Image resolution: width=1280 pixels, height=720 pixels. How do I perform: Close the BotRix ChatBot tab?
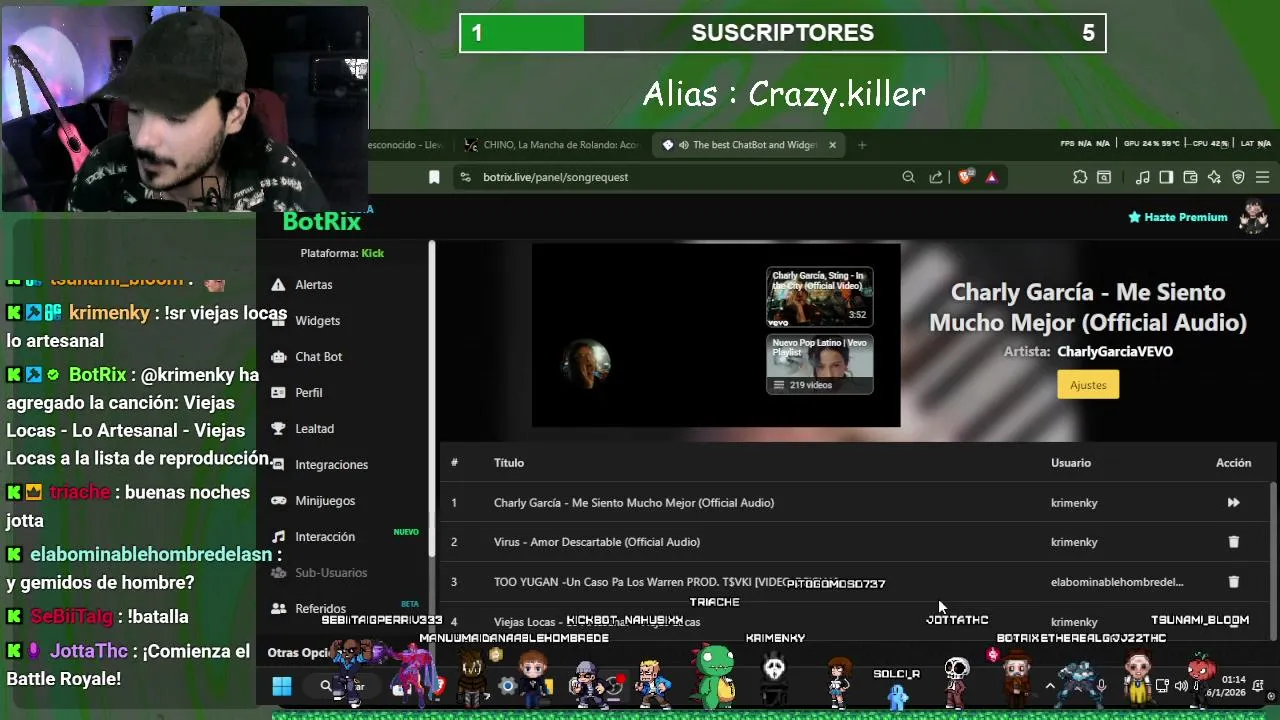[x=832, y=145]
